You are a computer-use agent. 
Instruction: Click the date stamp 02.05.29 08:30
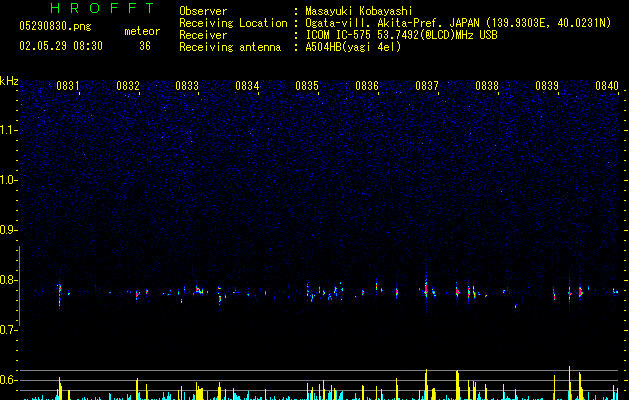(x=61, y=46)
